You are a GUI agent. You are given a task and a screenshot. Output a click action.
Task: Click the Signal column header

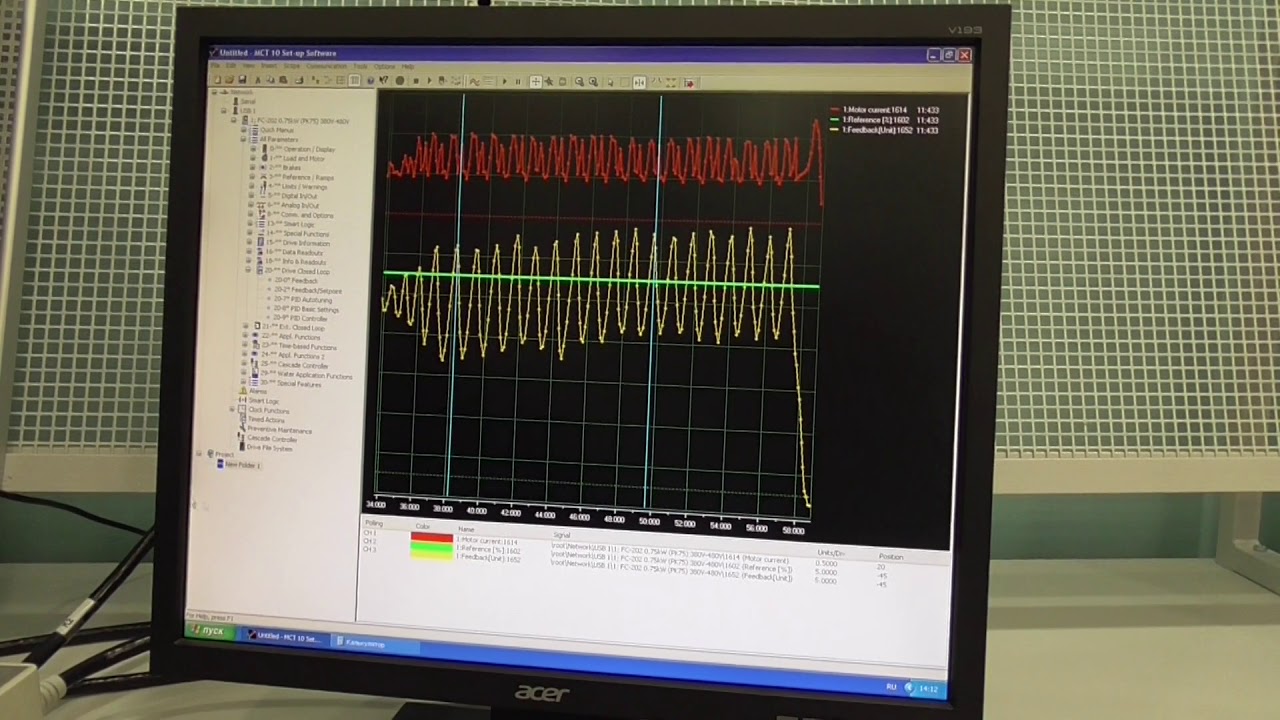[x=562, y=535]
